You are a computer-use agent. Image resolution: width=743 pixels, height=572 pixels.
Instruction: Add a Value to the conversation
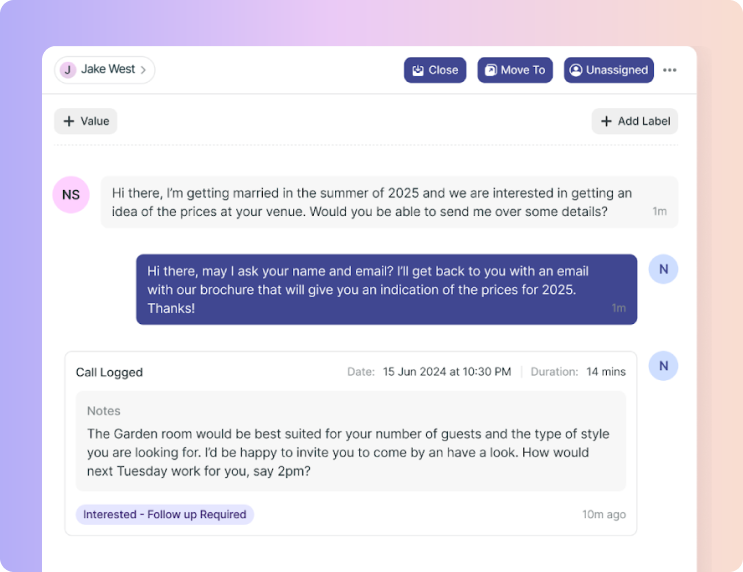85,121
